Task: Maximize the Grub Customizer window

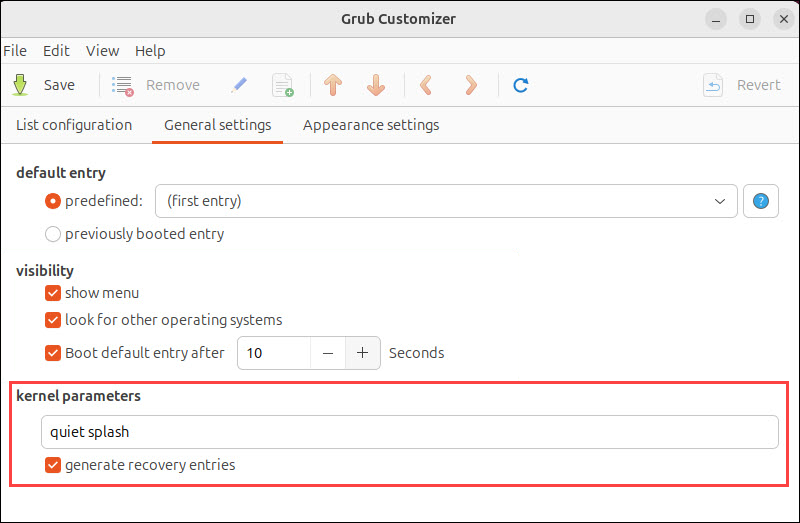Action: (x=750, y=19)
